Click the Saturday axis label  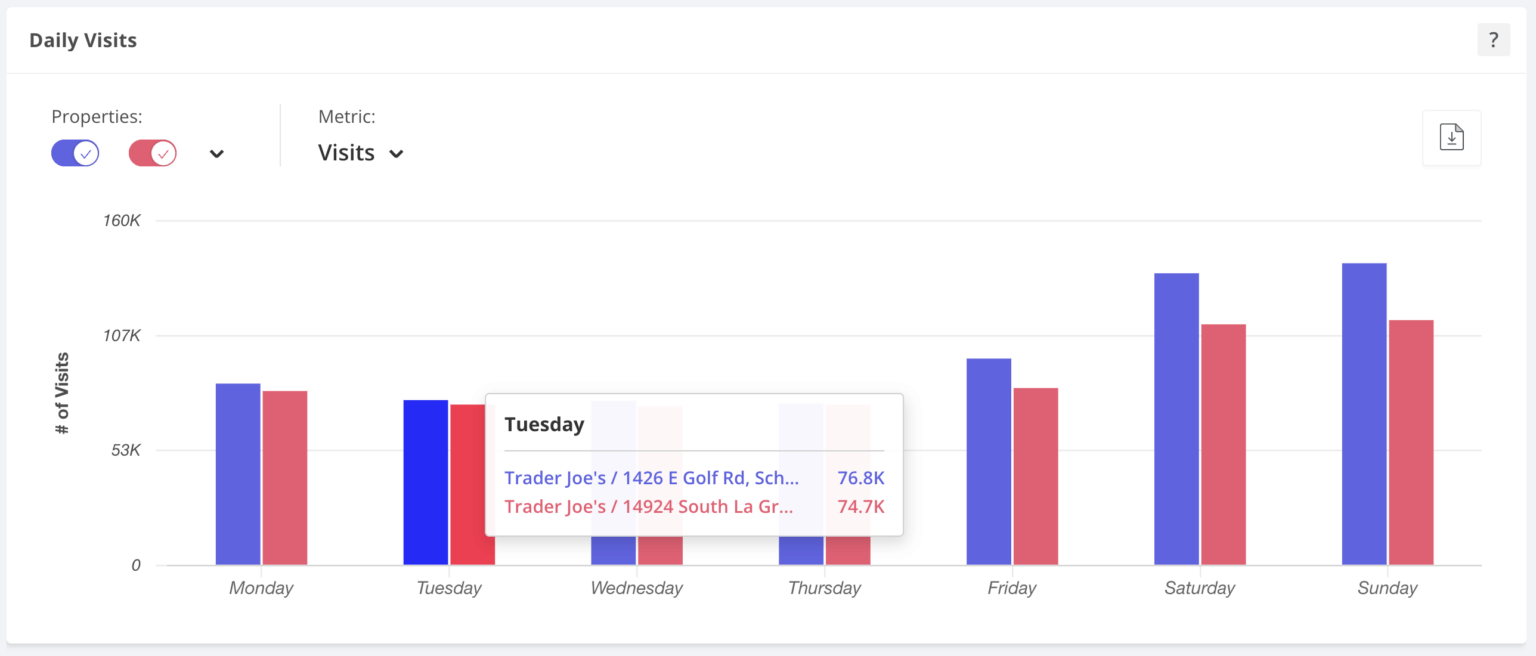pyautogui.click(x=1199, y=588)
